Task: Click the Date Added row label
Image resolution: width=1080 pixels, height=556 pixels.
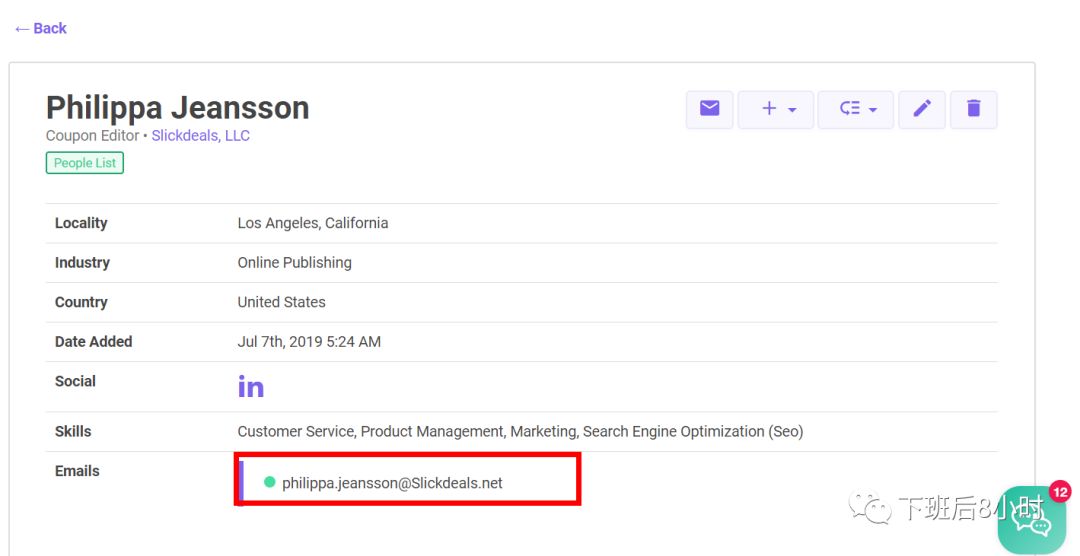Action: tap(94, 342)
